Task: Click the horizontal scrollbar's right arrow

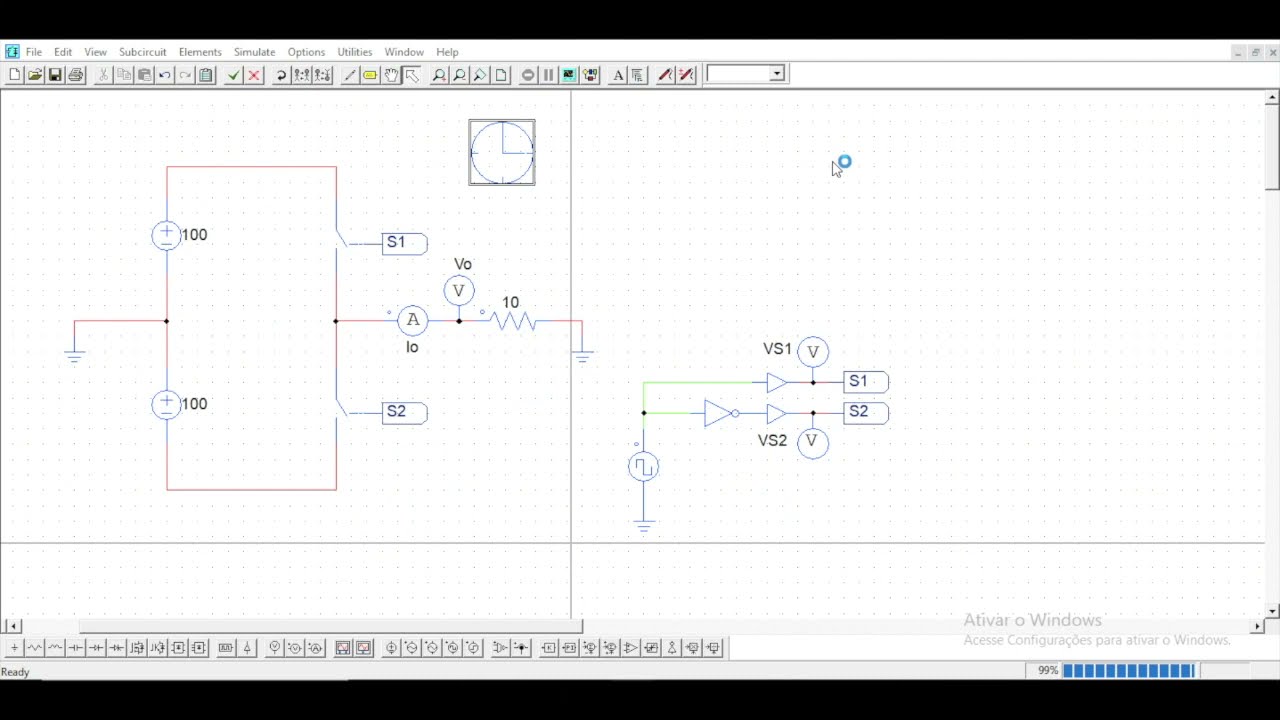Action: click(1258, 626)
